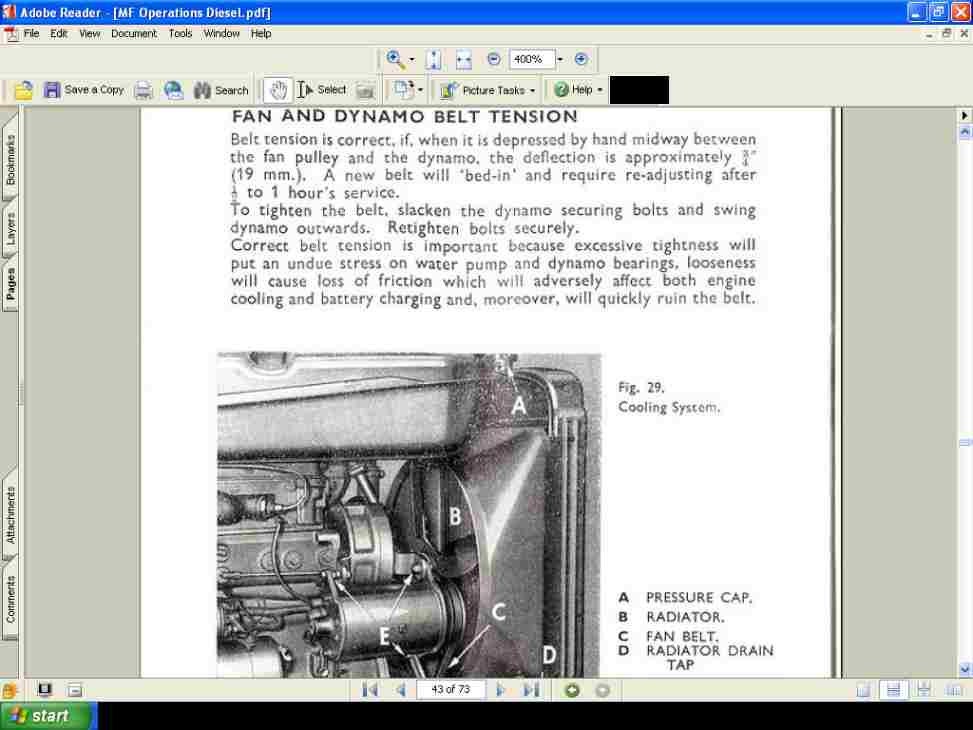Open the Rotate view dropdown arrow
The width and height of the screenshot is (973, 730).
[x=421, y=91]
